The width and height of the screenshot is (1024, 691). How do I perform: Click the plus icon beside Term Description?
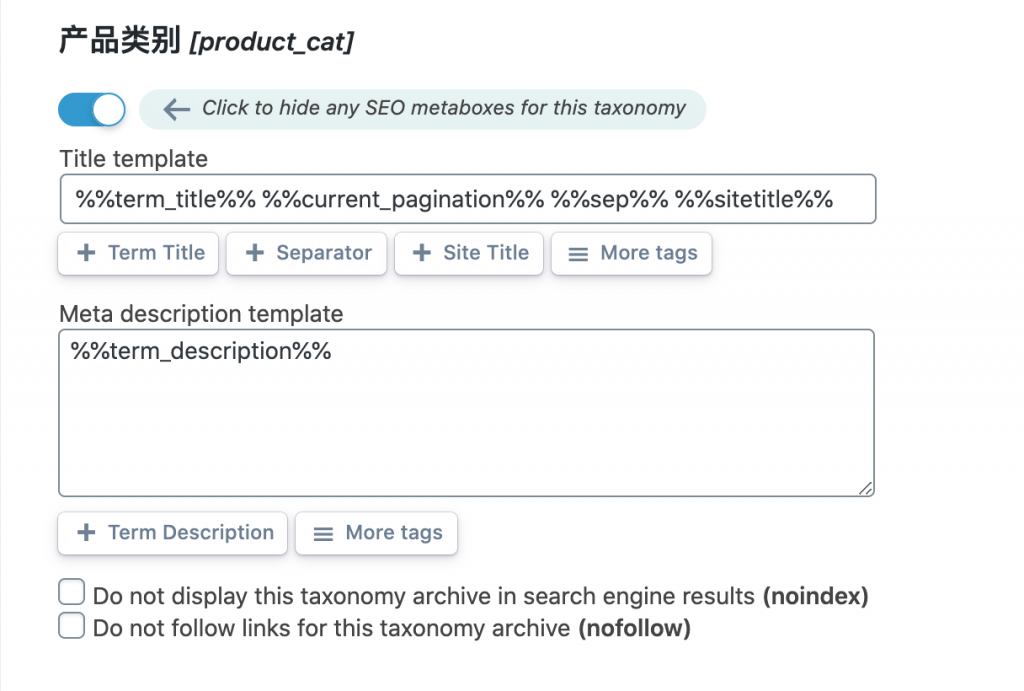(x=87, y=534)
